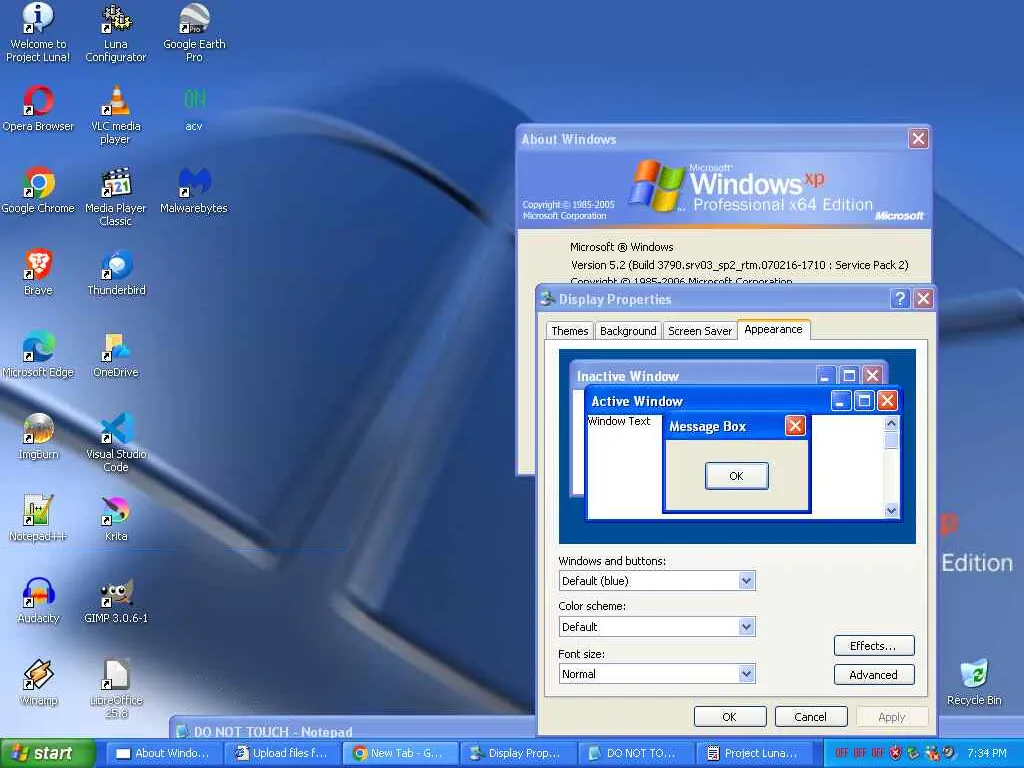Open Advanced appearance settings

(874, 675)
